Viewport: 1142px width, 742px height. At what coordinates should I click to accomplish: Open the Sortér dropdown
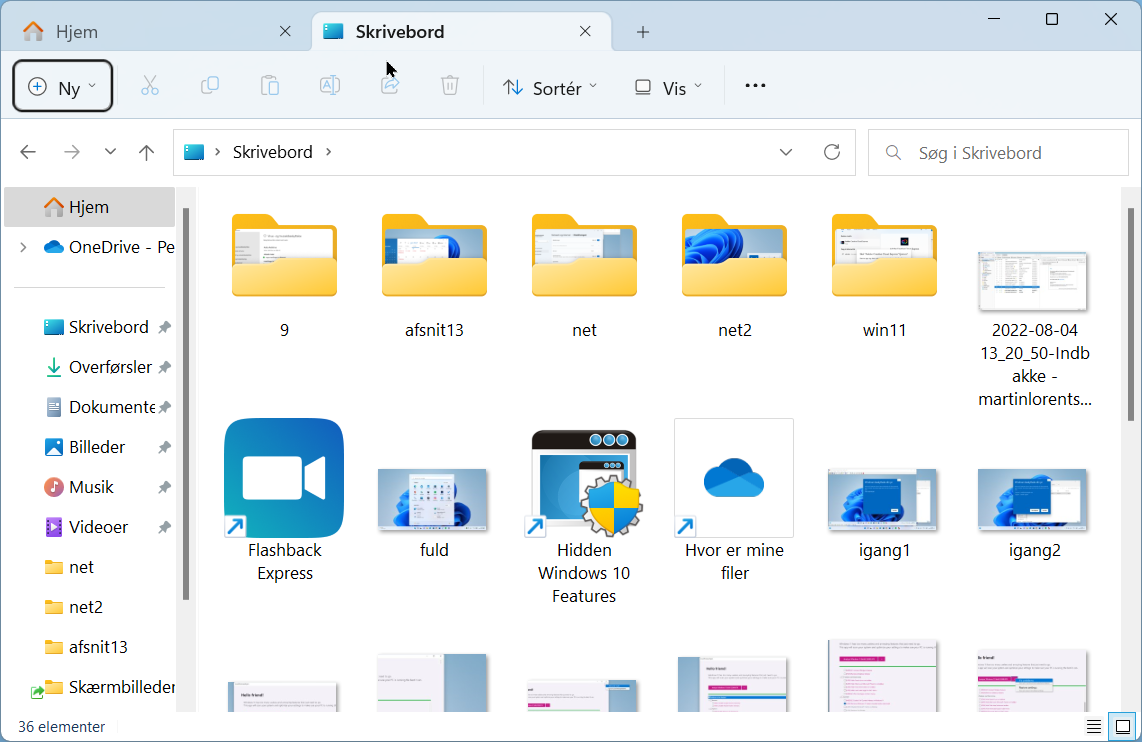[550, 88]
